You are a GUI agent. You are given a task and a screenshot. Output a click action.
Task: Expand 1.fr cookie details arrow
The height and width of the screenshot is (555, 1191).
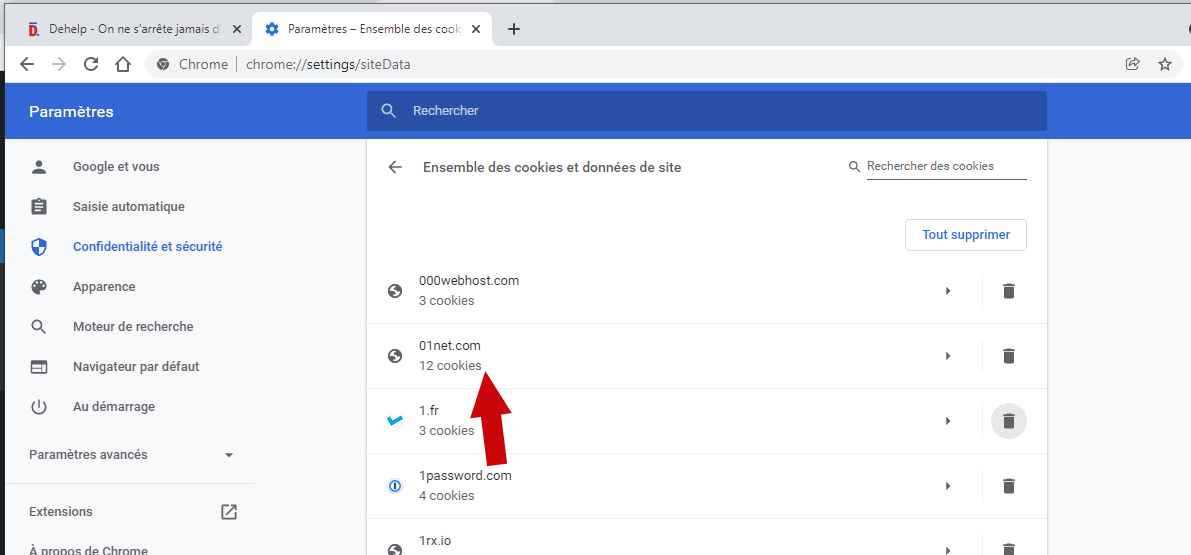tap(948, 421)
